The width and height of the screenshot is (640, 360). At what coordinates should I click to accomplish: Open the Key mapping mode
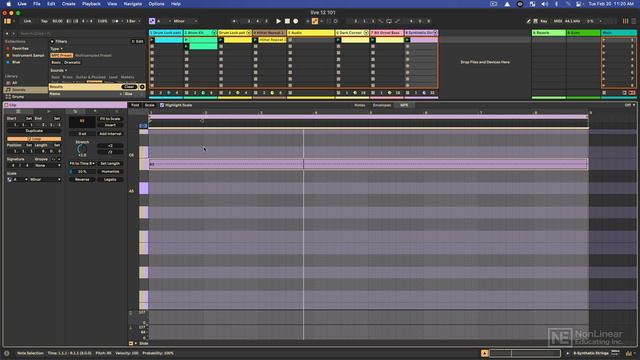pos(544,21)
